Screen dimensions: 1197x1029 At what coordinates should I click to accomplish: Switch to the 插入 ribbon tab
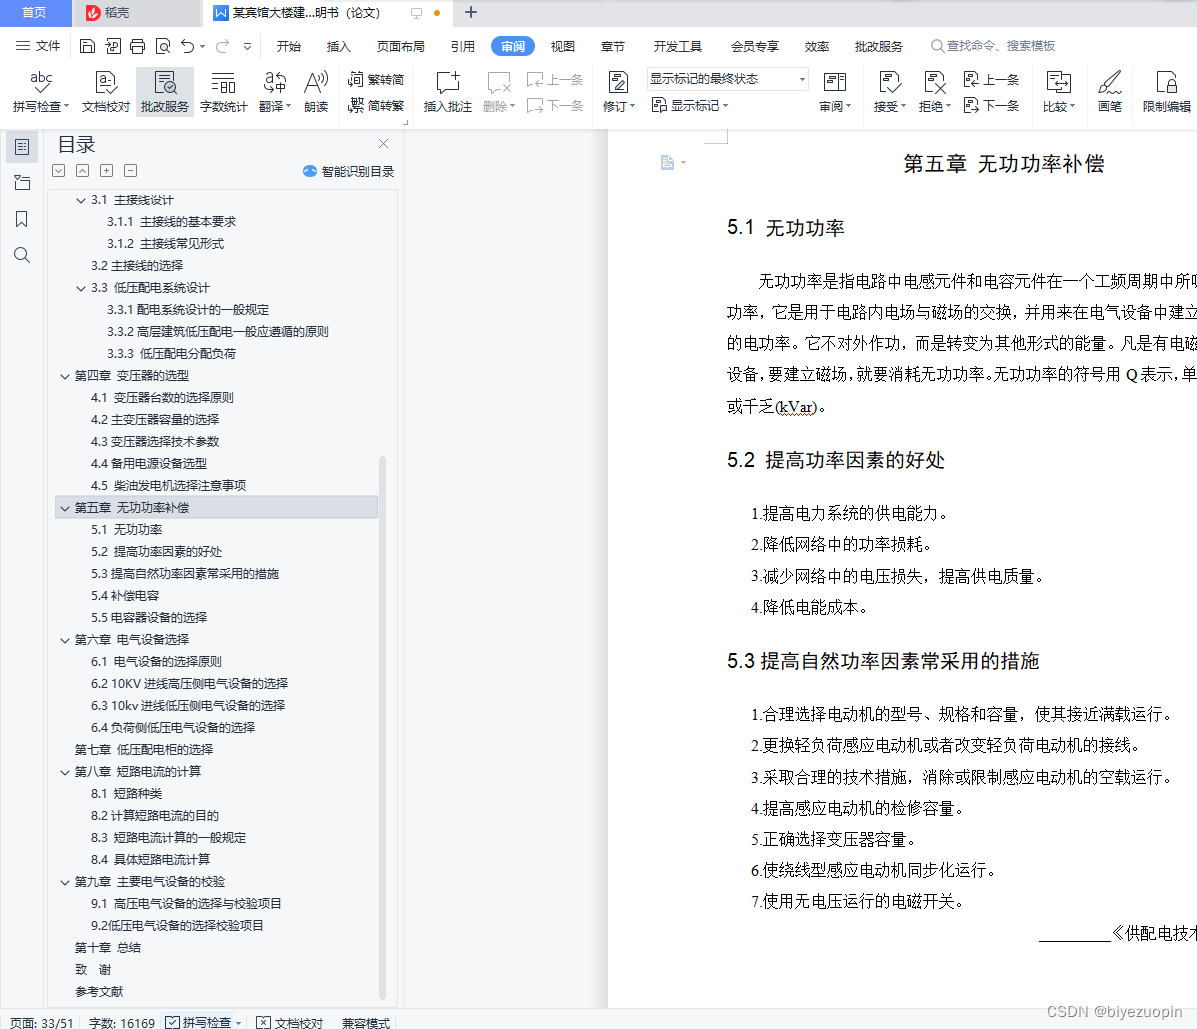tap(338, 47)
